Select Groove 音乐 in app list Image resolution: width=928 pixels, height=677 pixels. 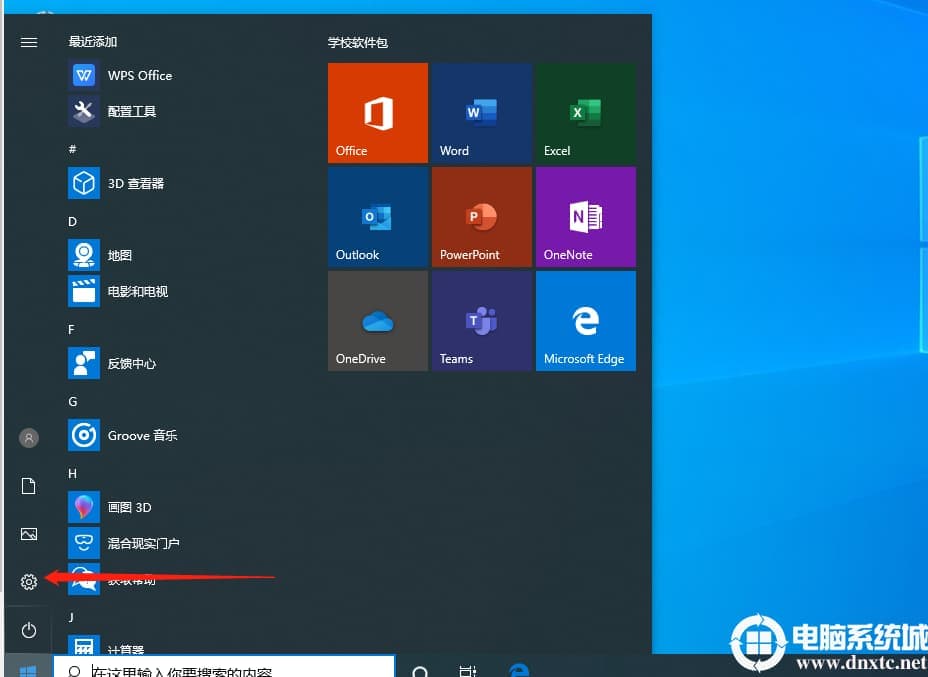[142, 435]
